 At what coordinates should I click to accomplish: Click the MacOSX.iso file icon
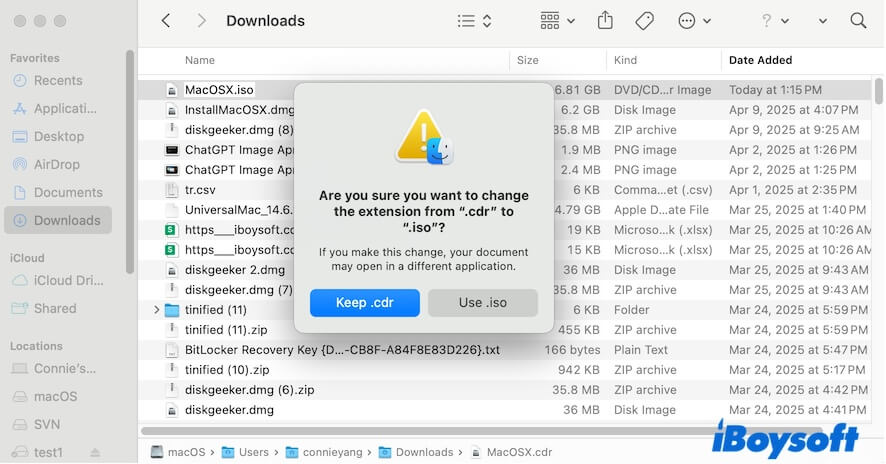172,90
